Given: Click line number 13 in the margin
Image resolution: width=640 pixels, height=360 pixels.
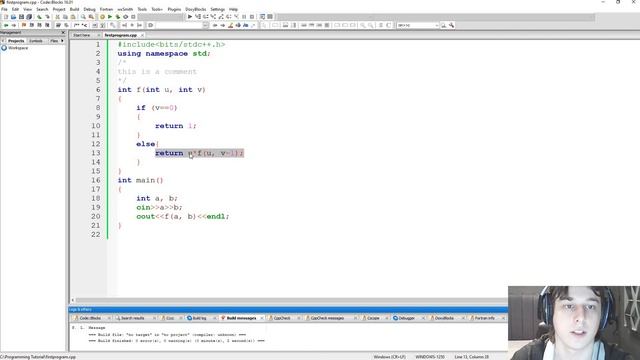Looking at the screenshot, I should pyautogui.click(x=96, y=153).
